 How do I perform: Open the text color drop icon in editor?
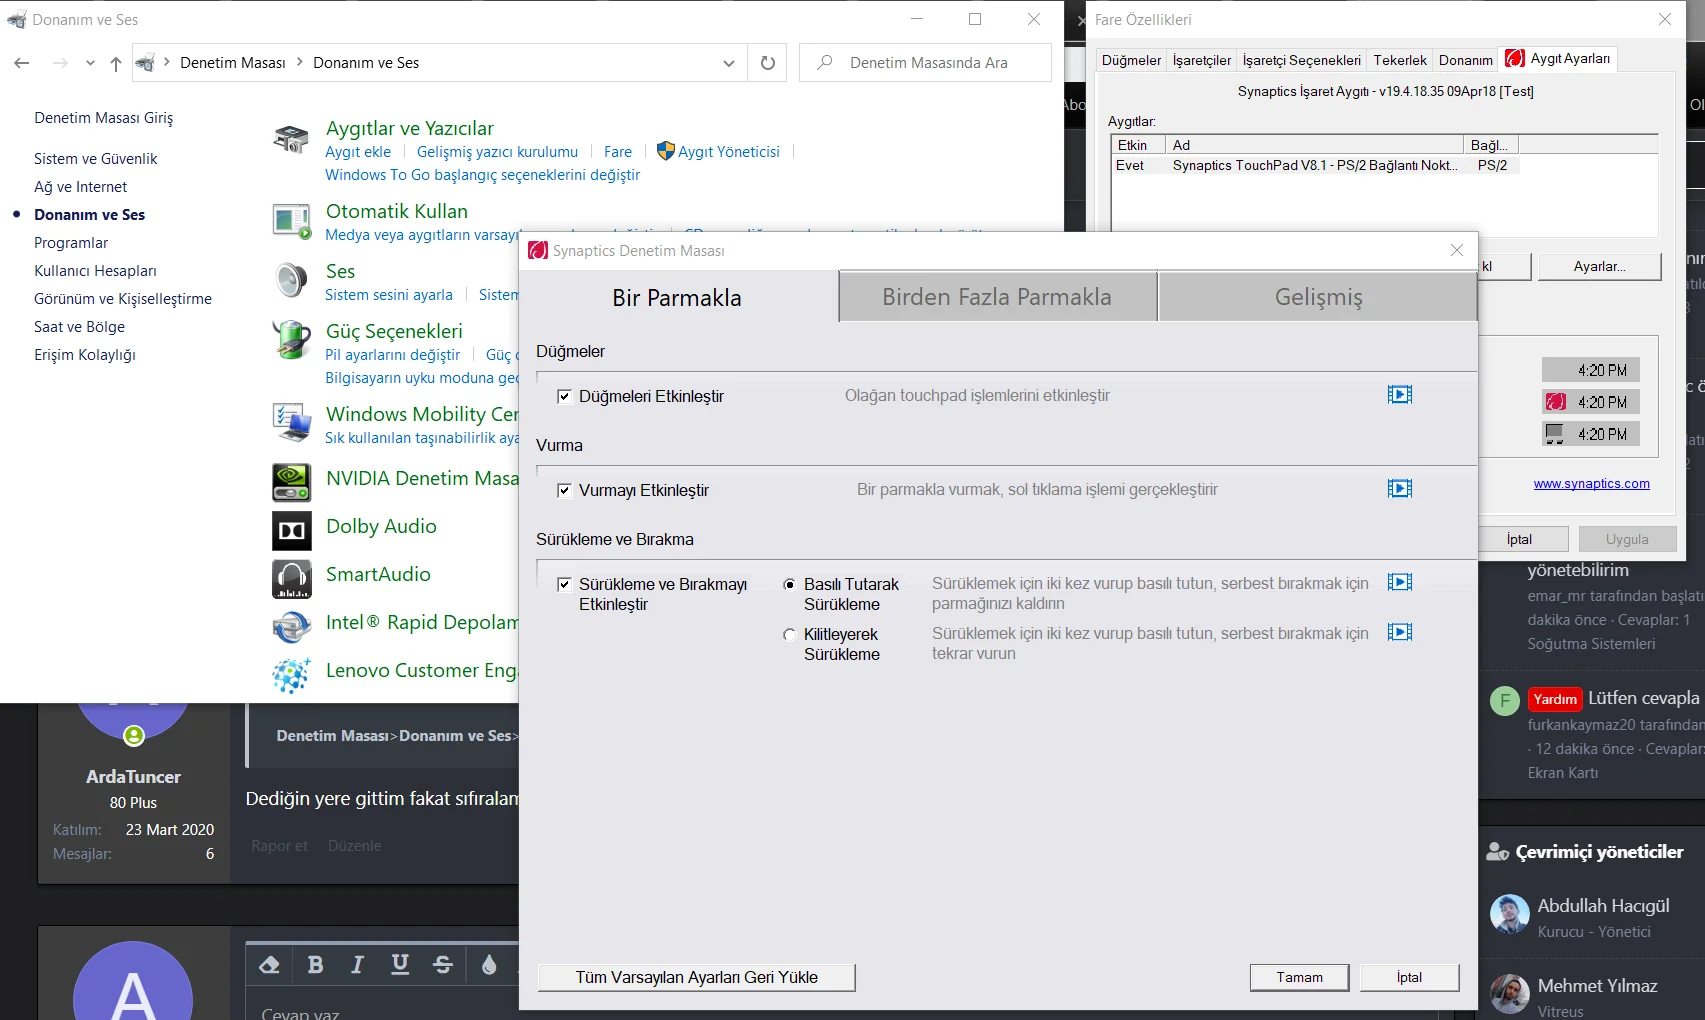click(x=488, y=965)
